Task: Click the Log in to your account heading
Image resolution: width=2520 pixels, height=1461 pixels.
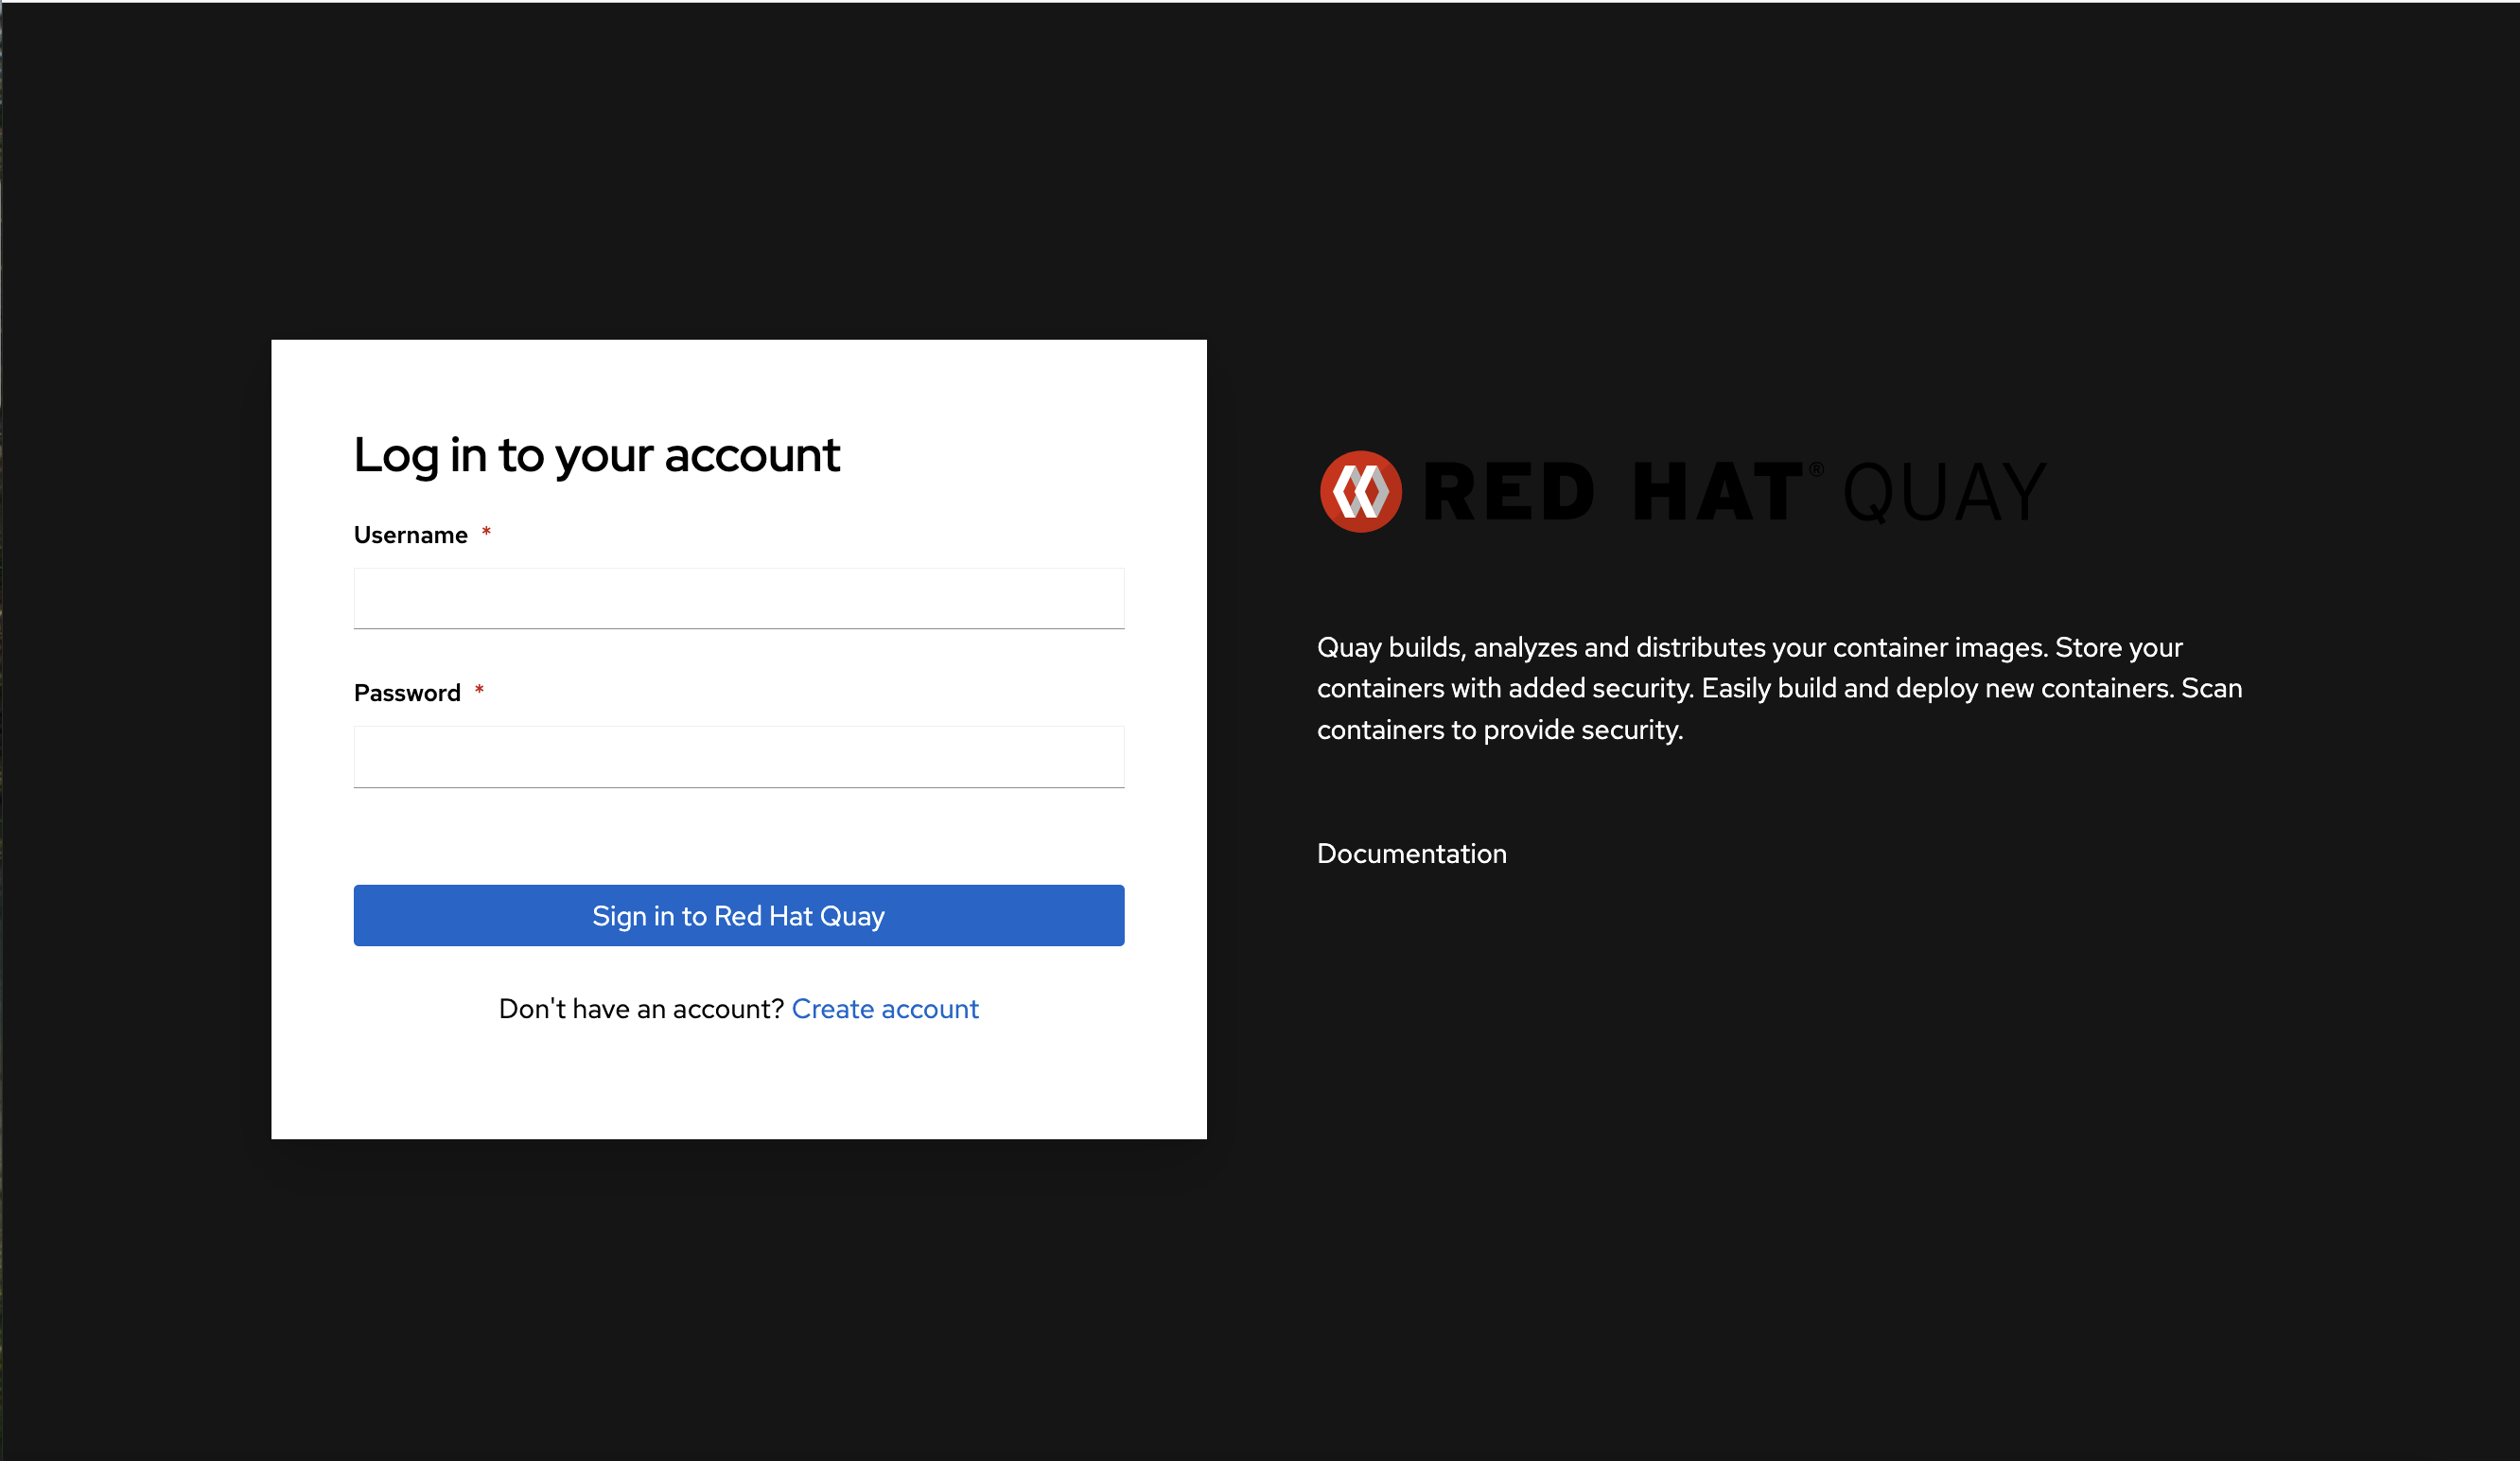Action: [x=596, y=455]
